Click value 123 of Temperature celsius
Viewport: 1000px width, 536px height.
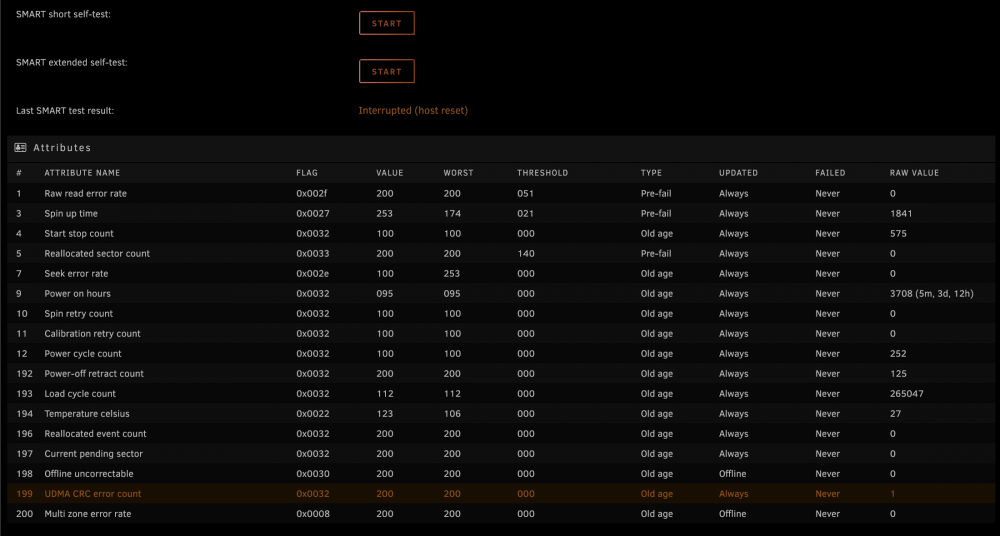pos(385,413)
